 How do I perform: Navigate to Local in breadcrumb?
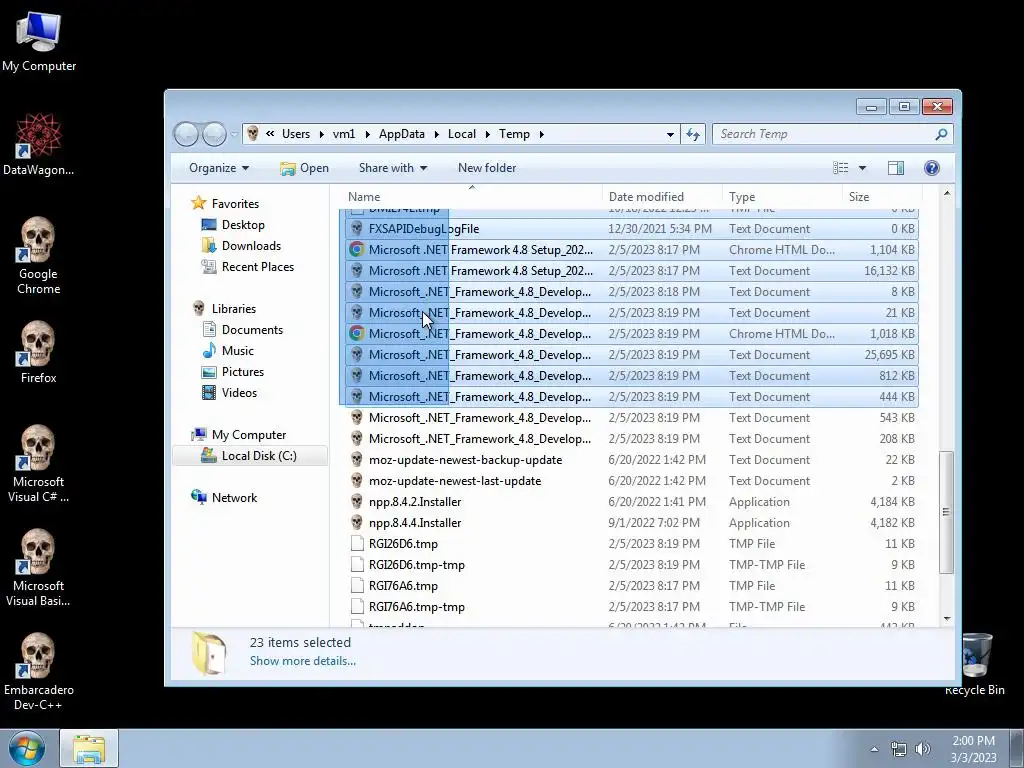[462, 134]
